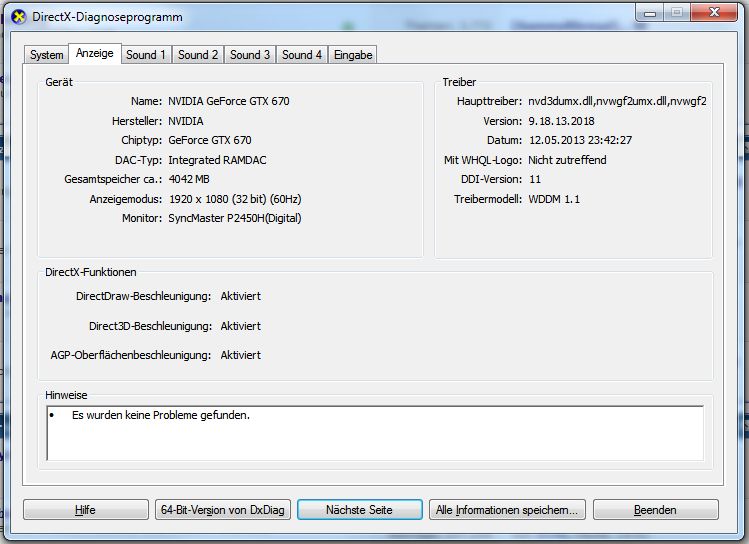
Task: Click monitor value 'SyncMaster P2450H(Digital)'
Action: point(235,218)
